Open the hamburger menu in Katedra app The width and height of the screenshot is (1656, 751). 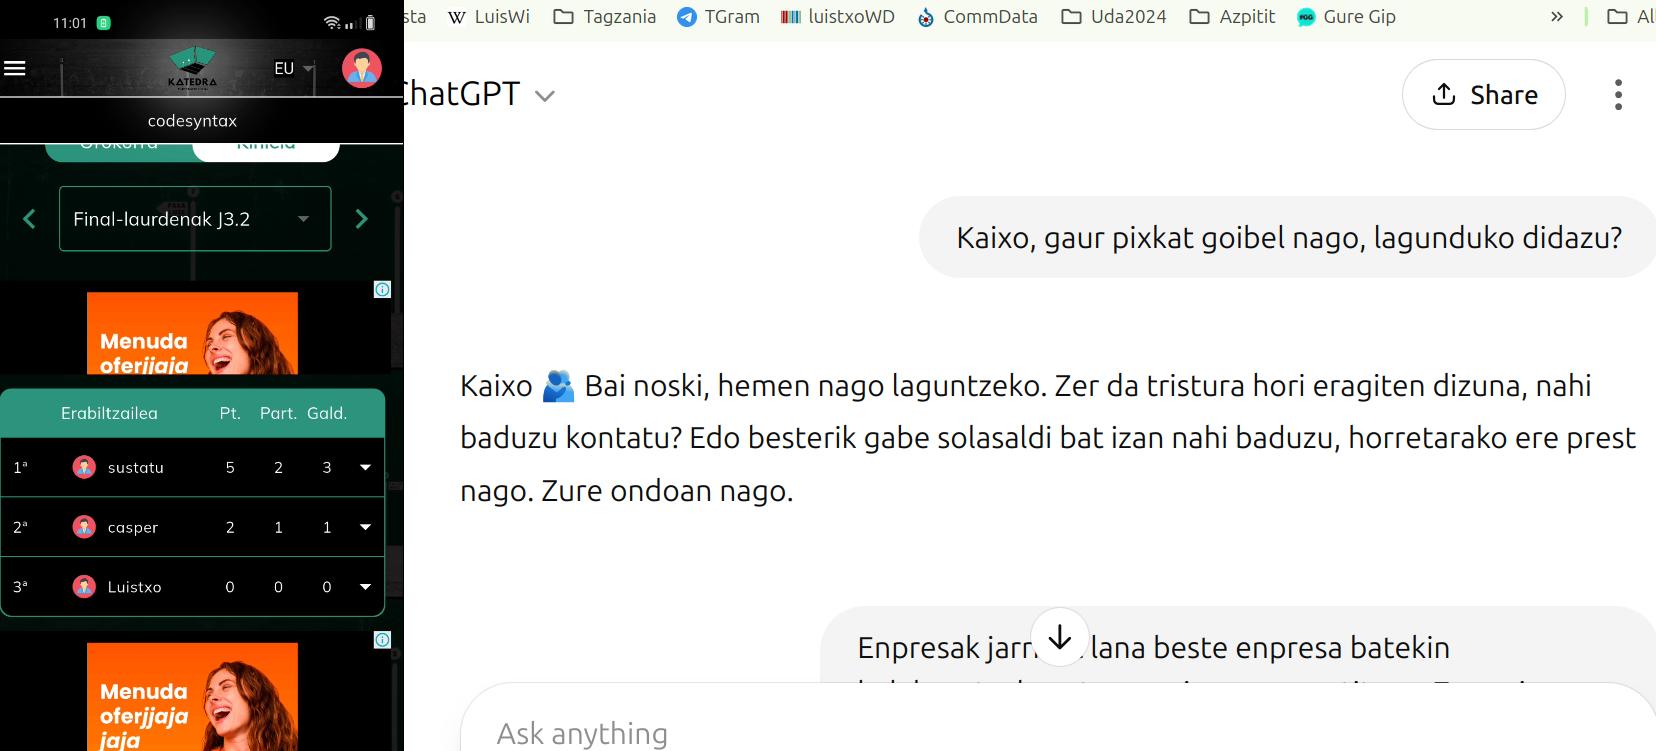click(x=15, y=68)
